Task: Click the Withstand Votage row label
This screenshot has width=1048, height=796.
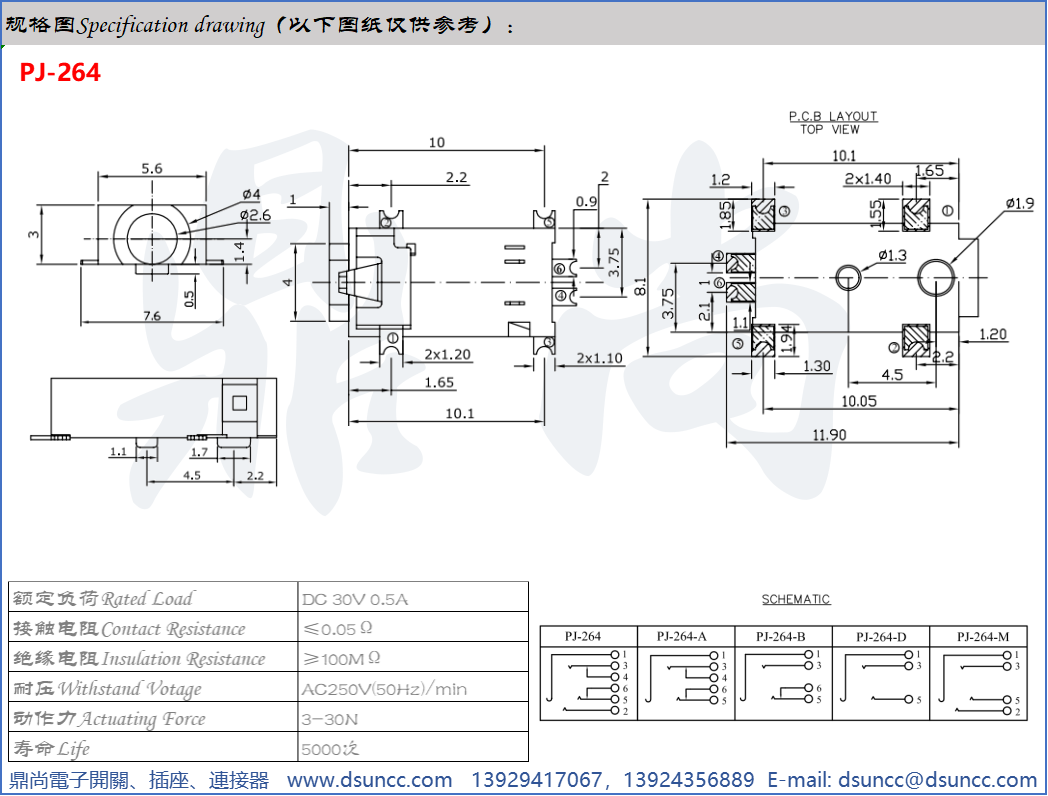Action: pyautogui.click(x=106, y=689)
